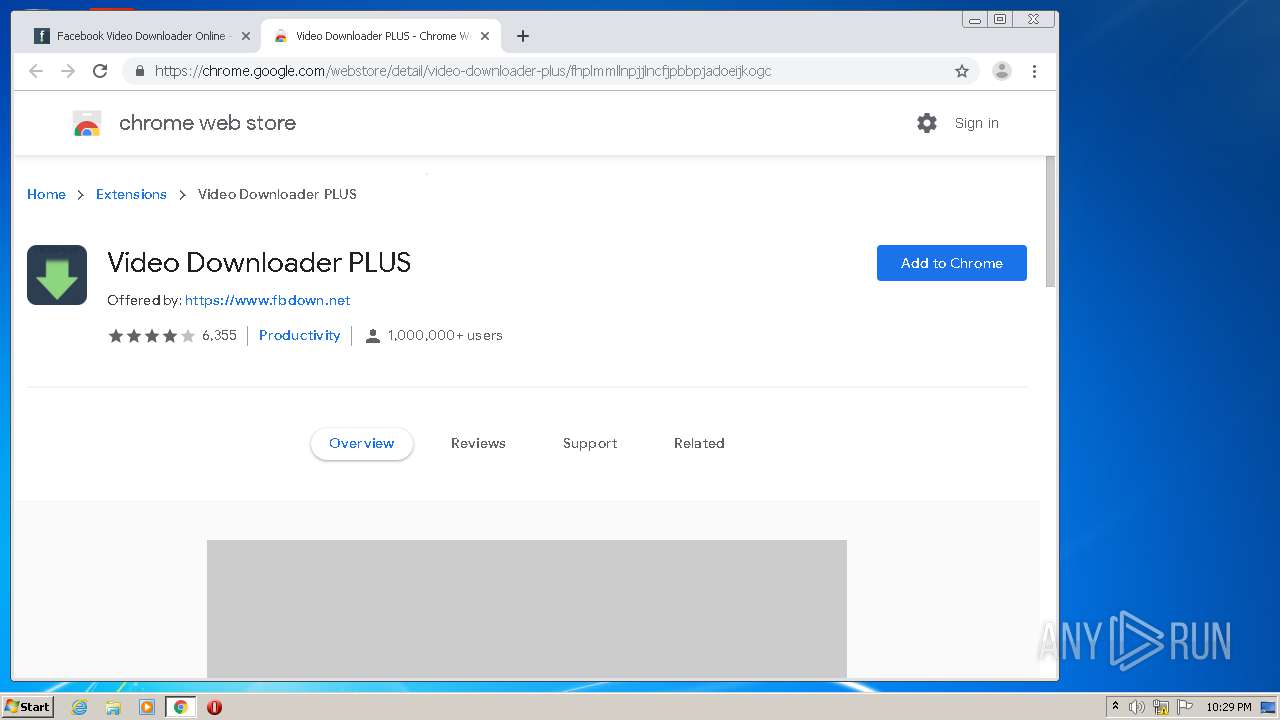Click Sign in

pos(976,123)
